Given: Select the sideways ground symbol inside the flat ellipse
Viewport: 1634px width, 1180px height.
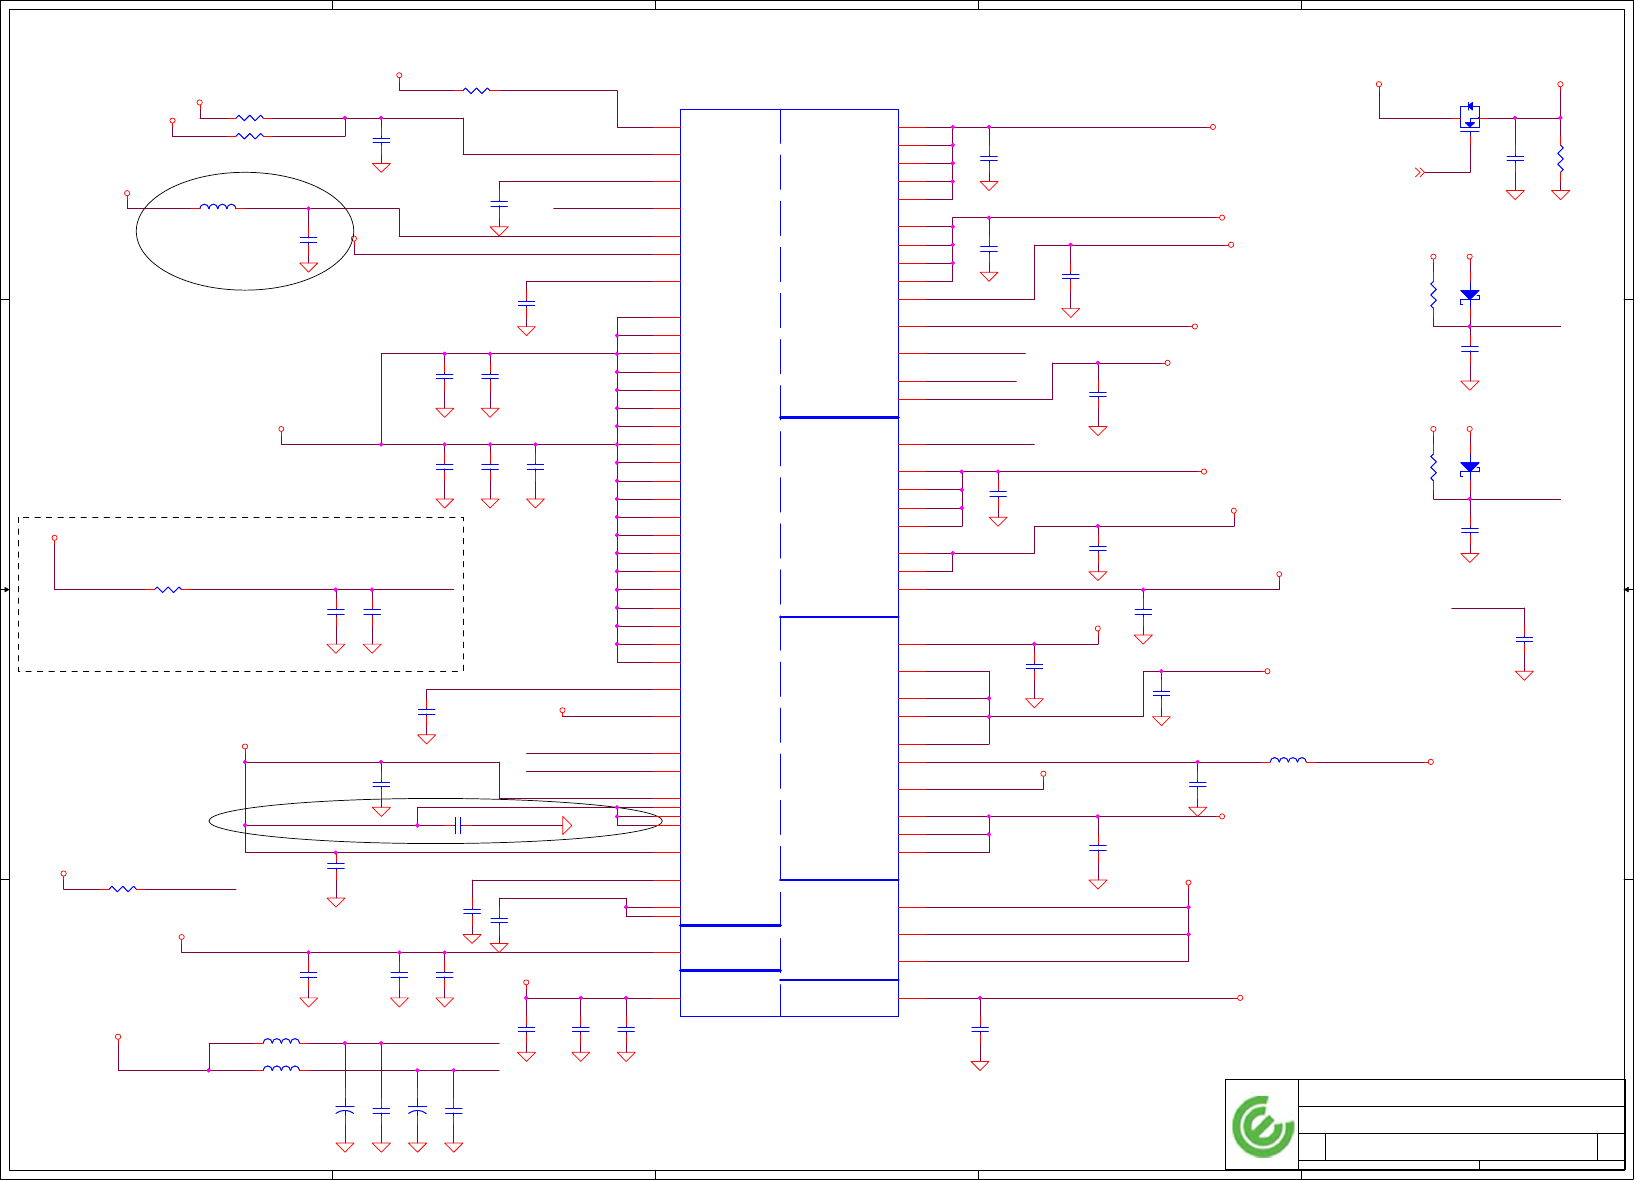Looking at the screenshot, I should coord(567,825).
